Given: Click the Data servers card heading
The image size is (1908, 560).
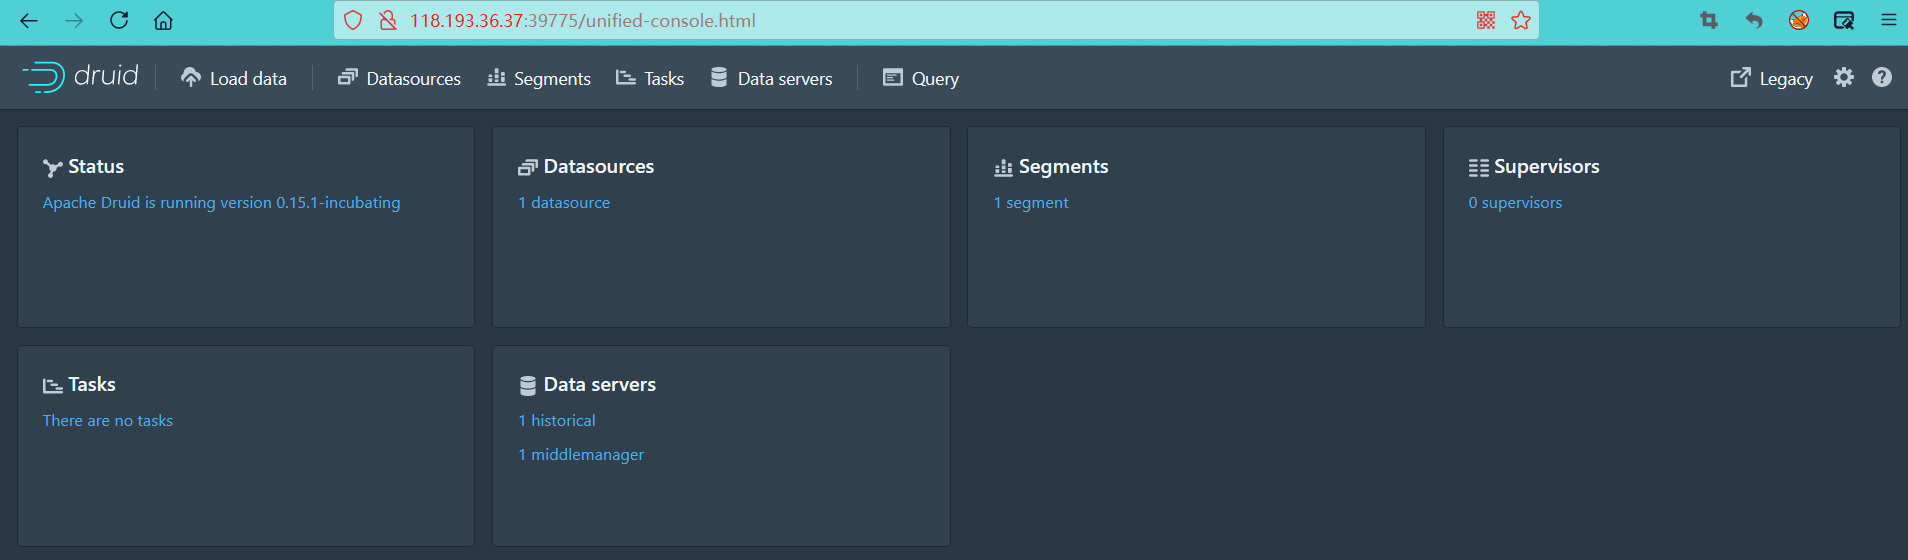Looking at the screenshot, I should coord(600,385).
